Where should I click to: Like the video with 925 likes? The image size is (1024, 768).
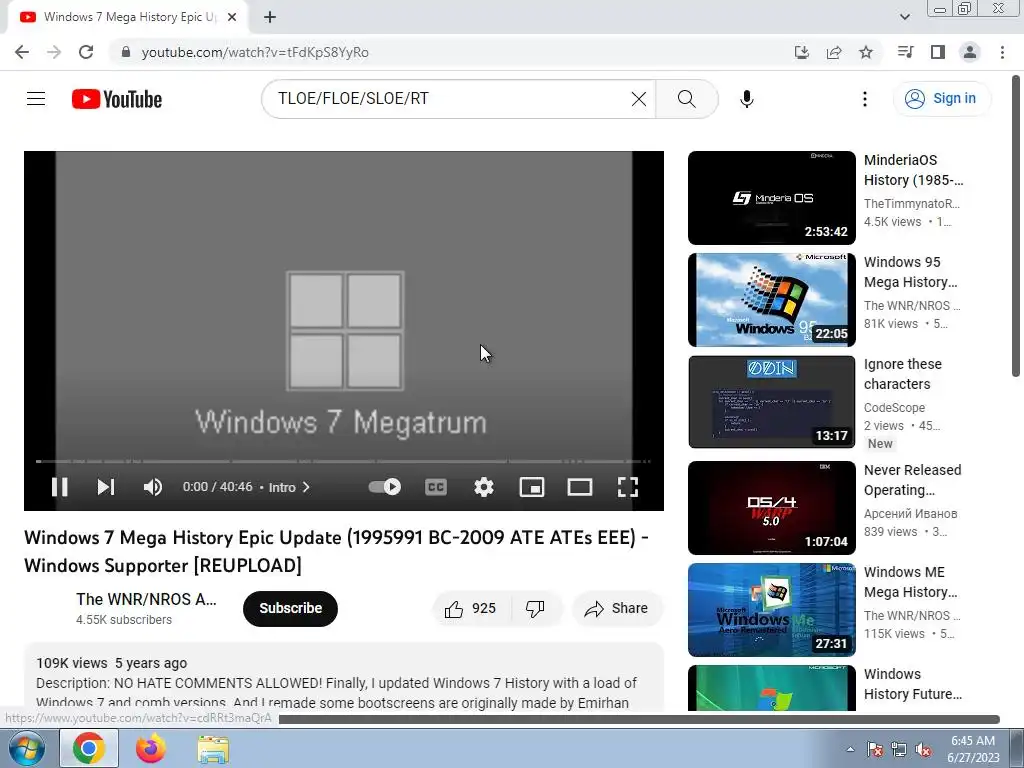(x=471, y=609)
